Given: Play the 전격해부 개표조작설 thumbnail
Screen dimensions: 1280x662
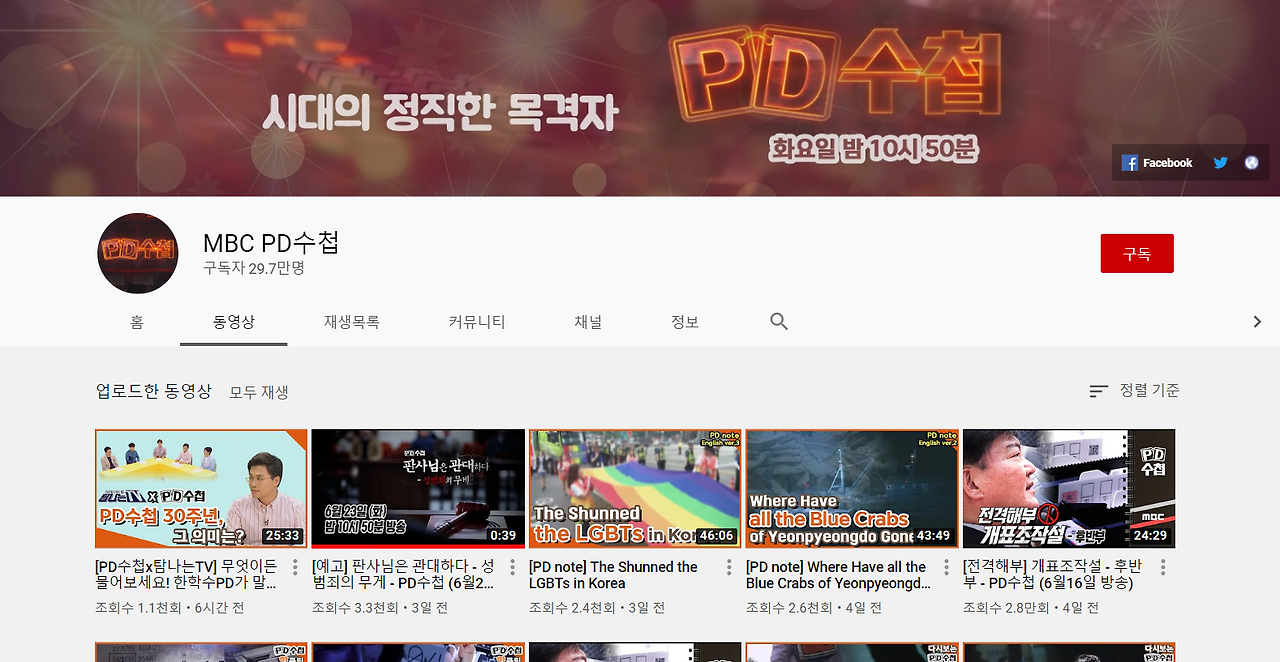Looking at the screenshot, I should coord(1069,489).
